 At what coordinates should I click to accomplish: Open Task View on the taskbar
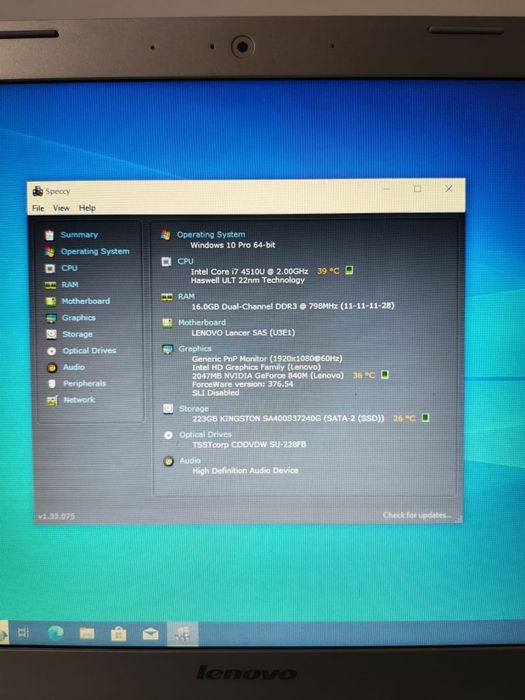click(x=23, y=633)
